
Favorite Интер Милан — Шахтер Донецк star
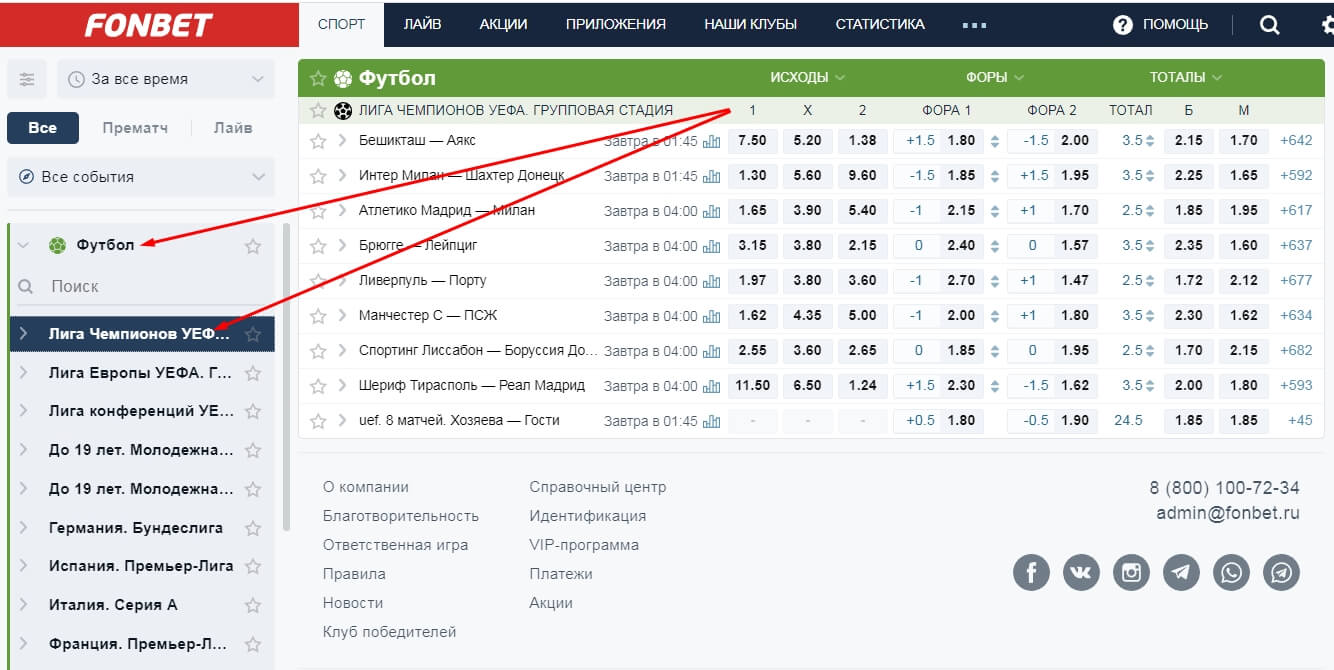click(318, 176)
